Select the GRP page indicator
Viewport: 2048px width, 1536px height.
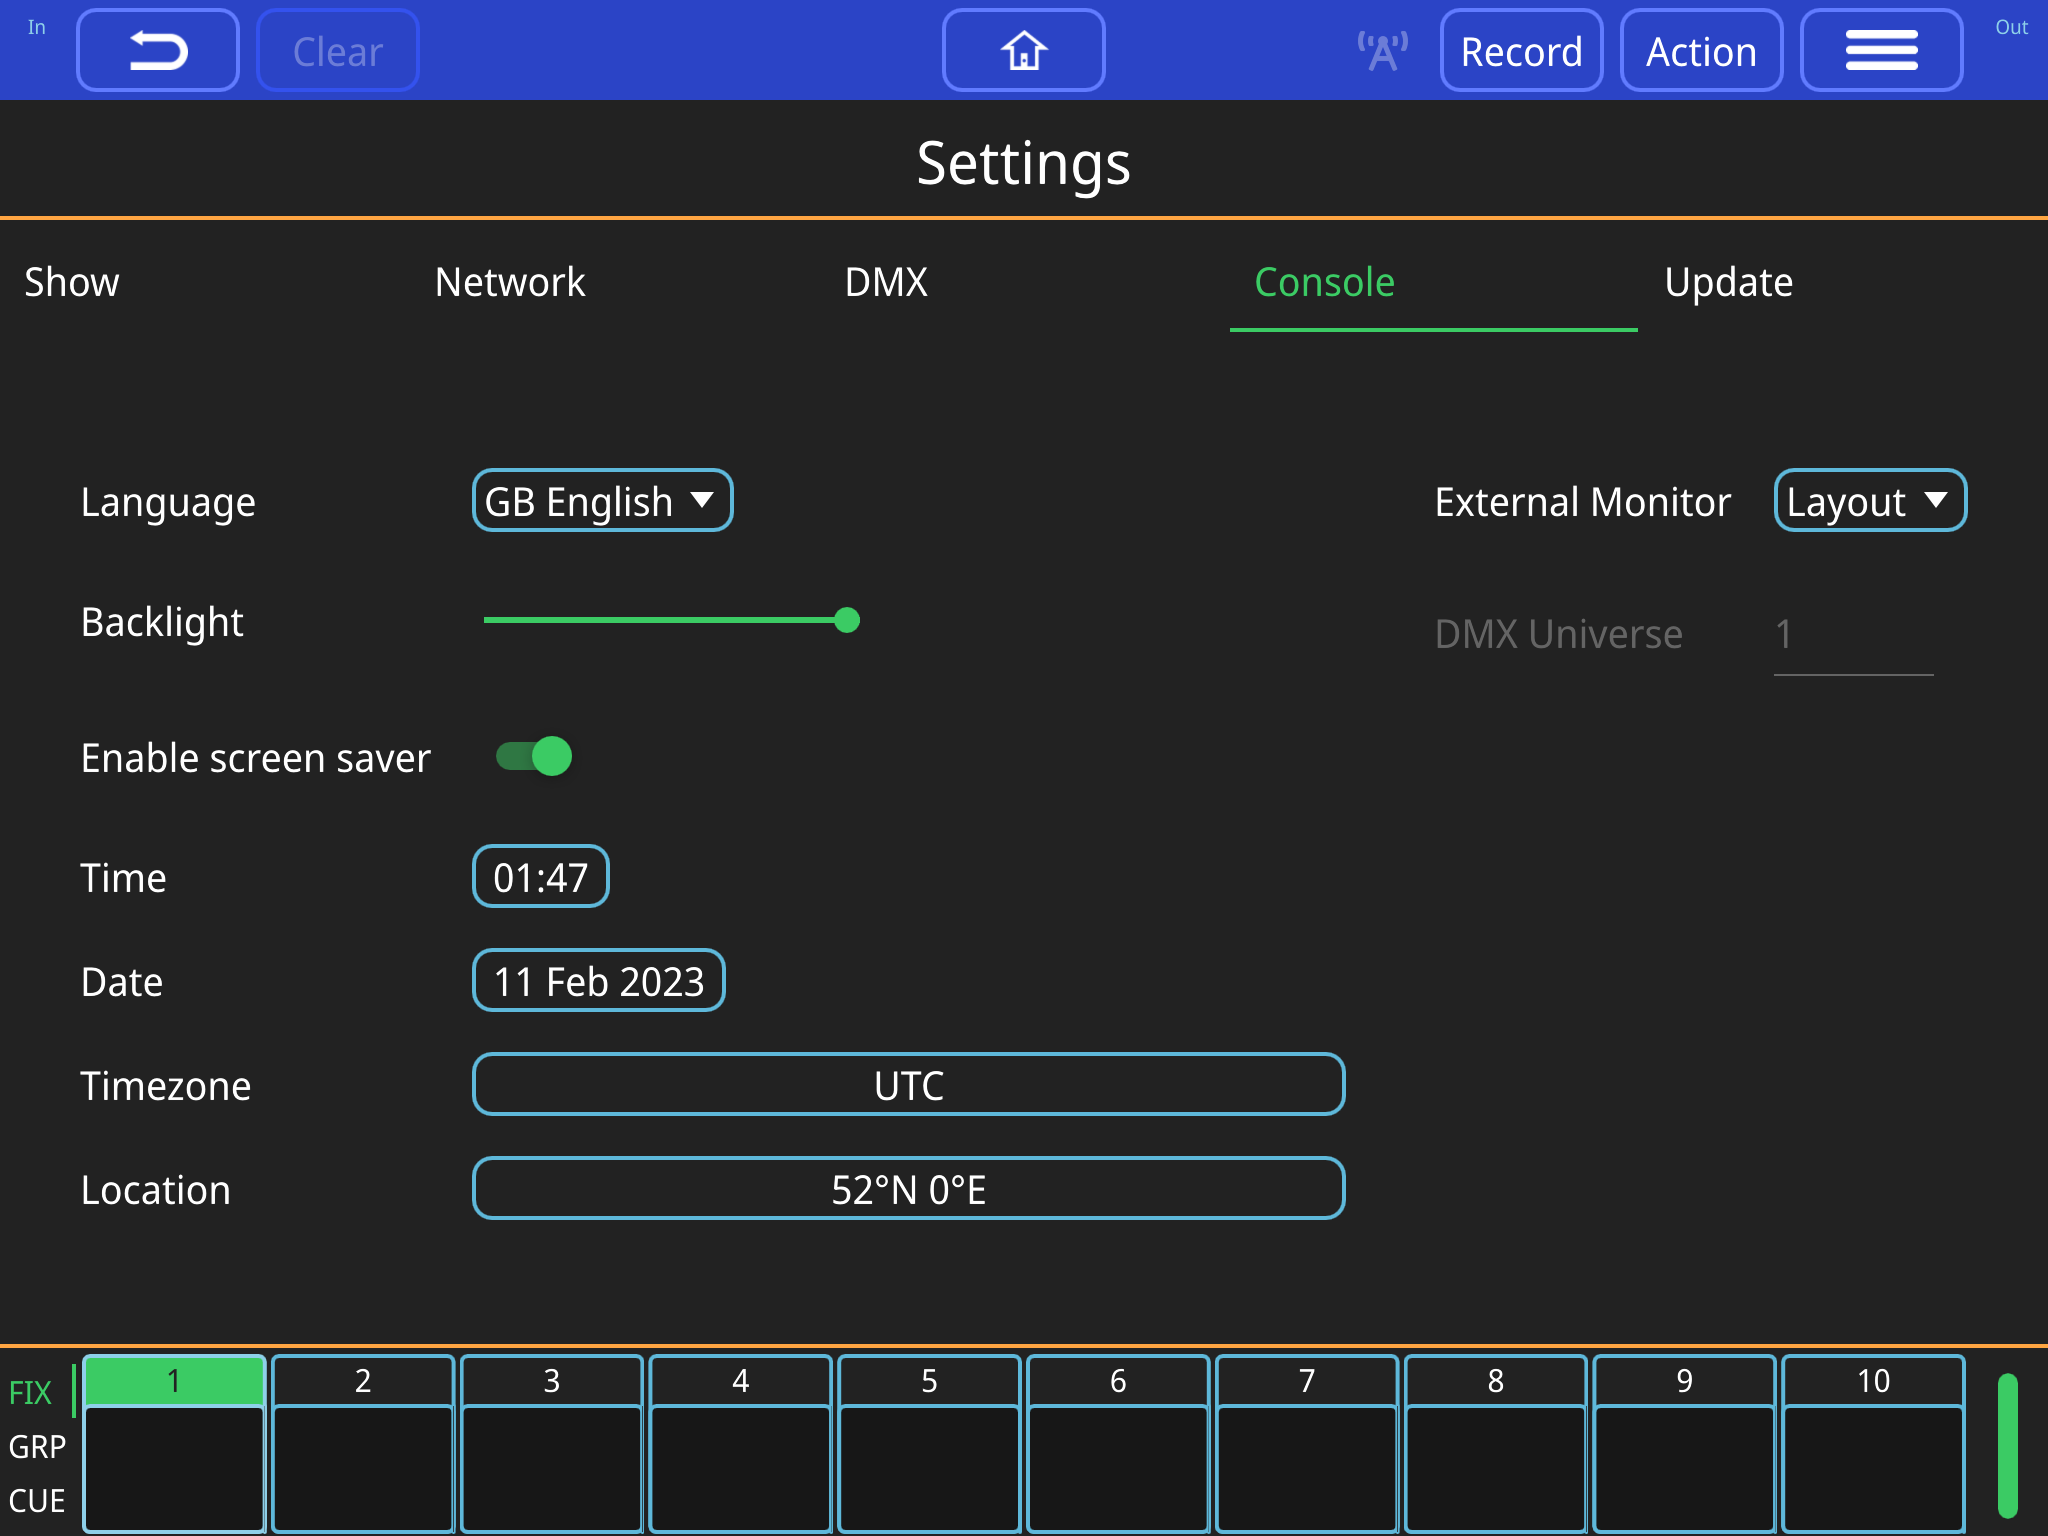click(x=38, y=1446)
